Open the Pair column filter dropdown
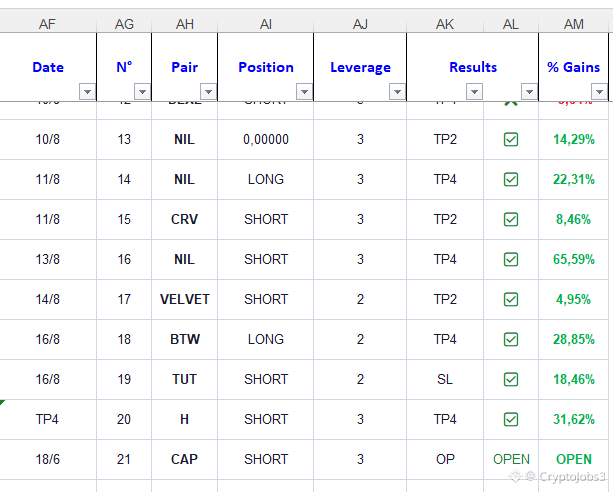Viewport: 613px width, 492px height. click(x=208, y=92)
